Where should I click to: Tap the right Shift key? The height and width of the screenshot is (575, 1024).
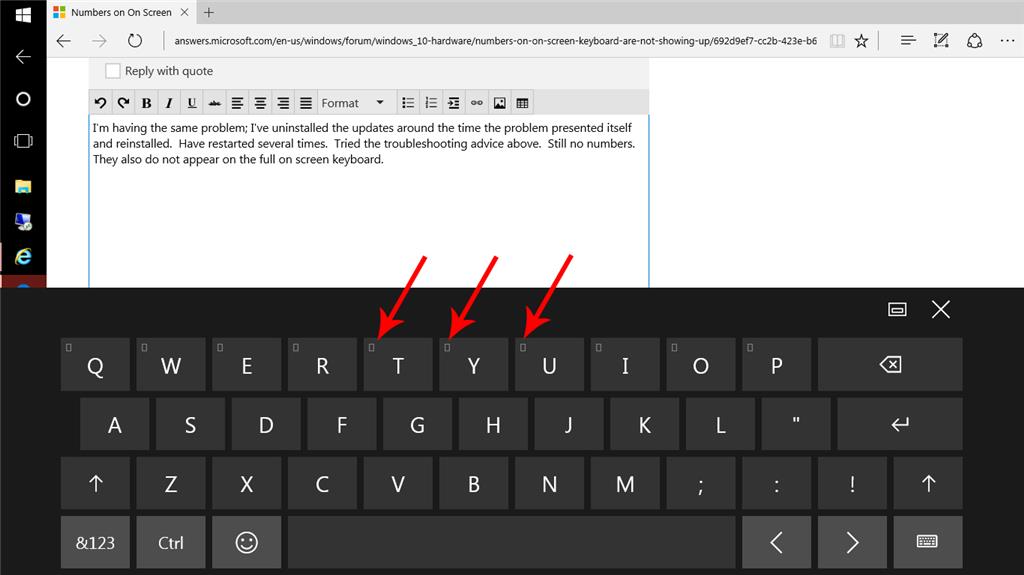[x=928, y=483]
